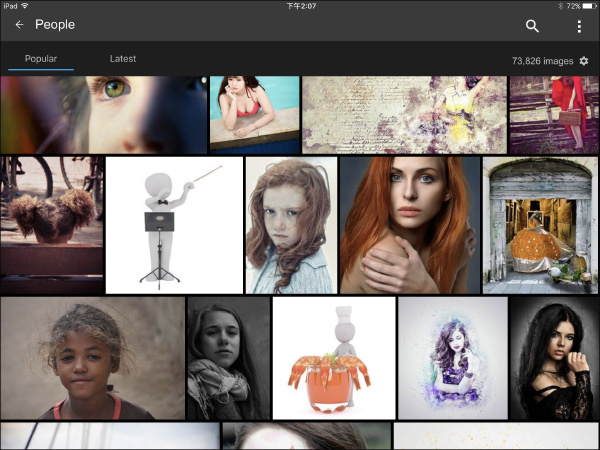This screenshot has height=450, width=600.
Task: Open the red-haired woman portrait
Action: pos(409,224)
